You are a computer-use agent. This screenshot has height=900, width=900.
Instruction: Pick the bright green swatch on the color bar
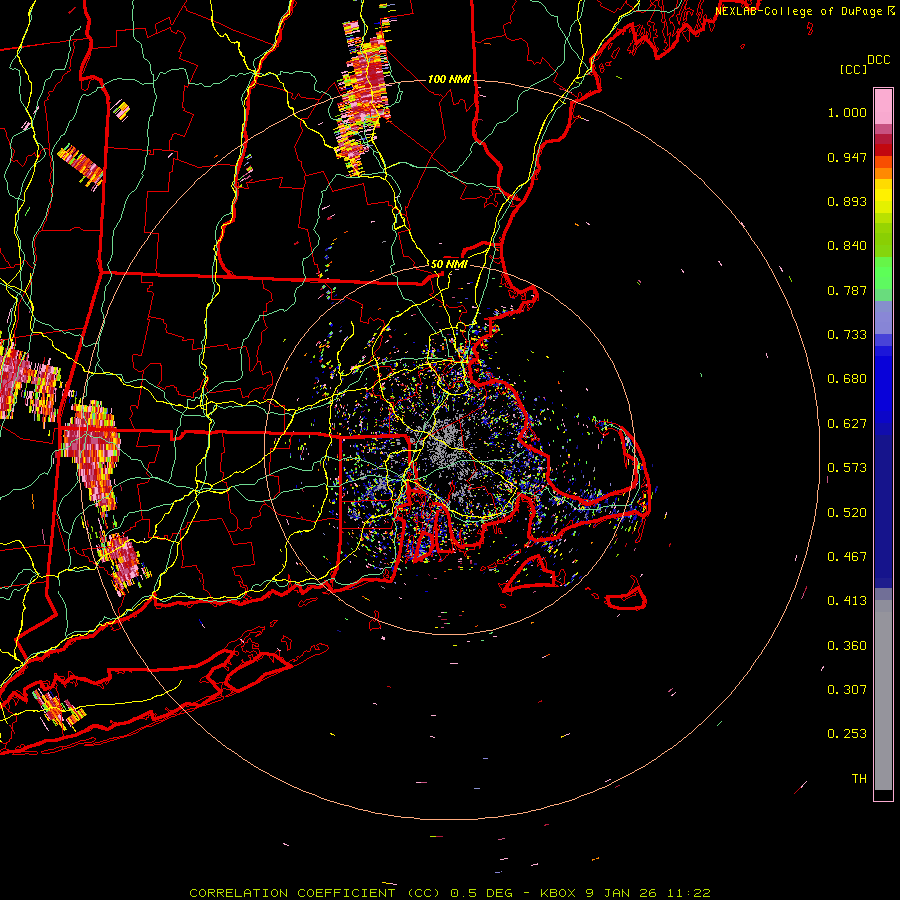point(883,273)
